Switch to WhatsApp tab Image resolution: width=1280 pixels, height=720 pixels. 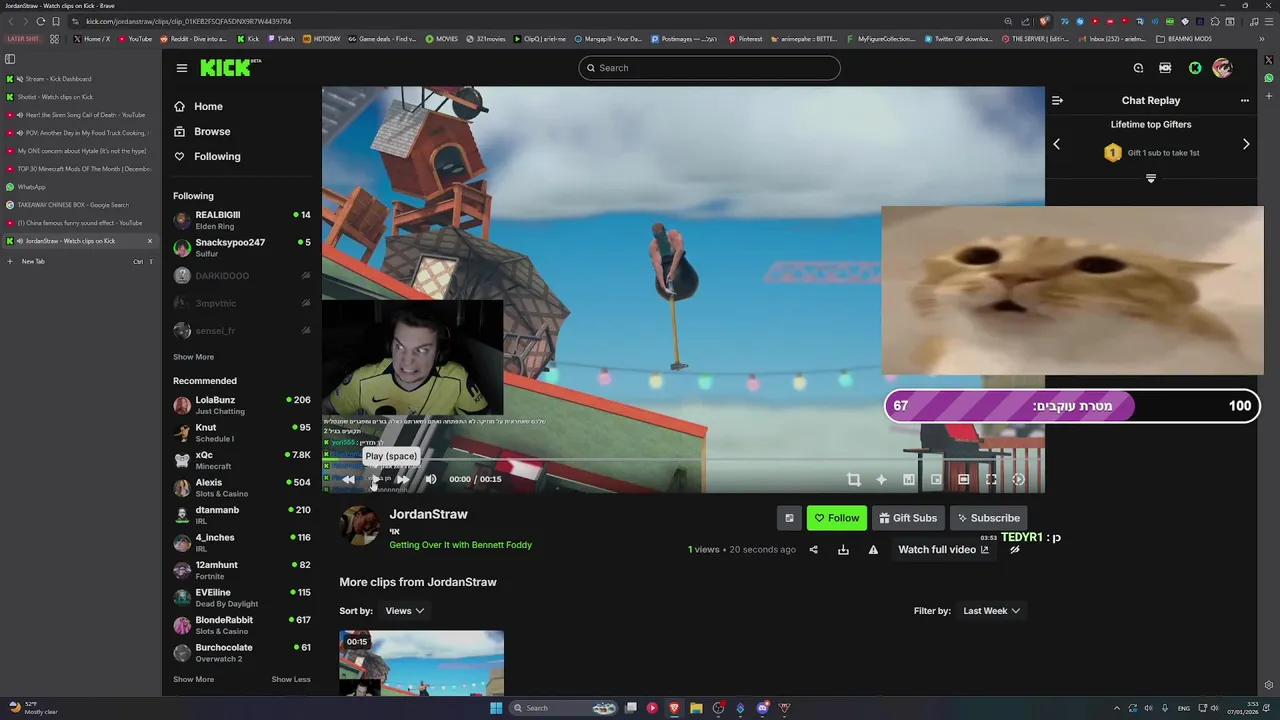pos(79,187)
